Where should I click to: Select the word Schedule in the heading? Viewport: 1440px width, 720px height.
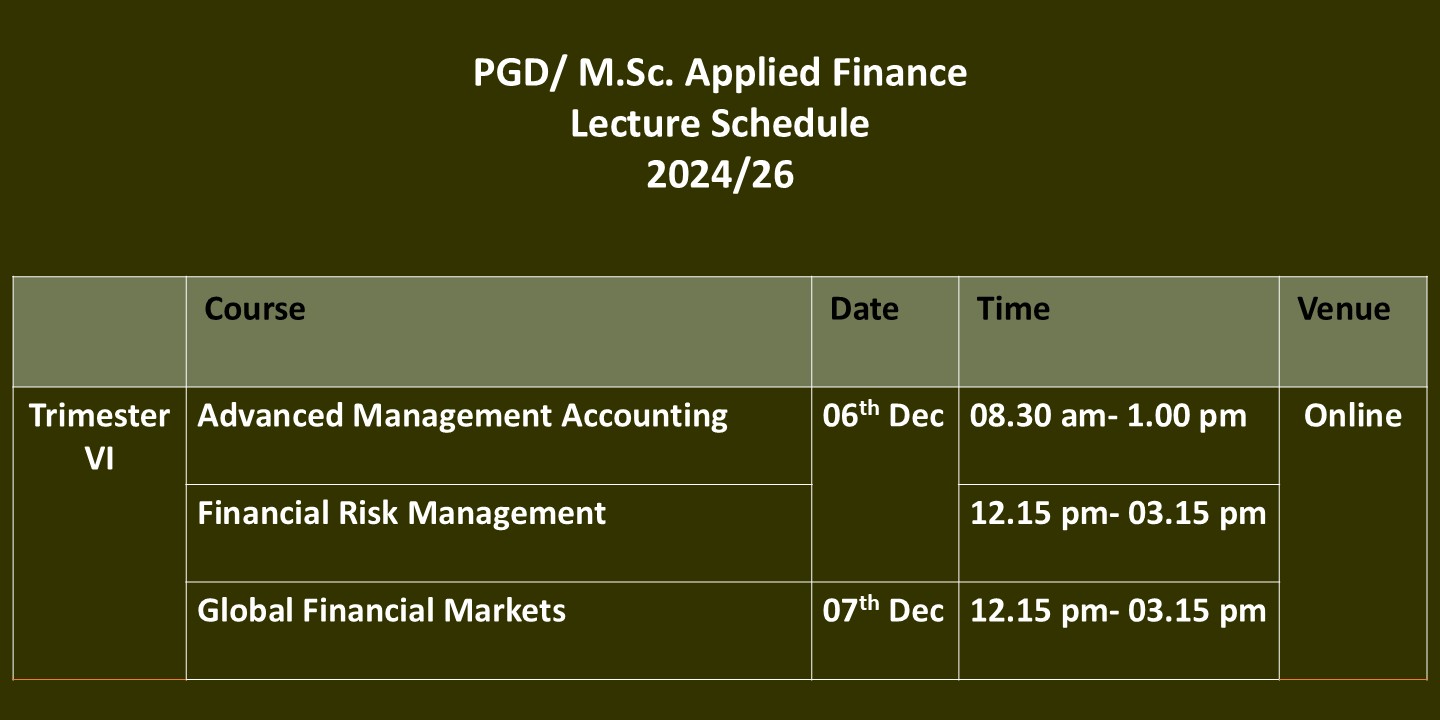[789, 124]
